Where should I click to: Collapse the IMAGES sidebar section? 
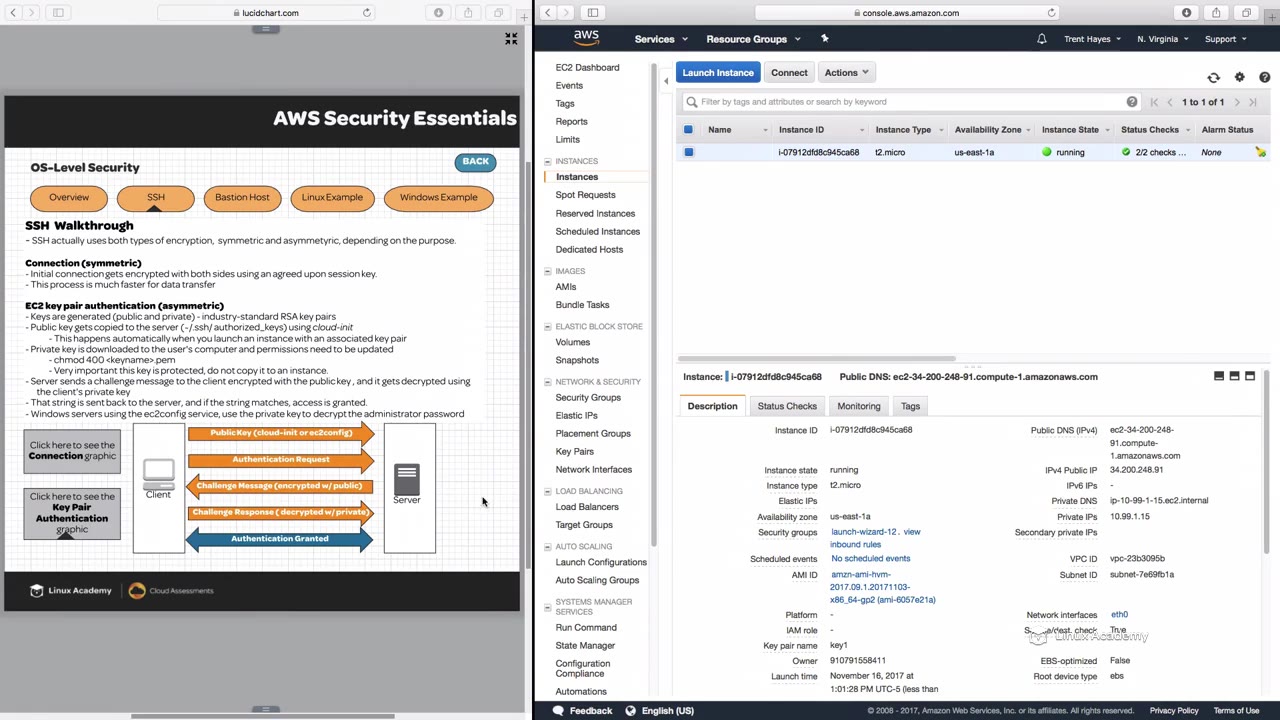pos(548,271)
